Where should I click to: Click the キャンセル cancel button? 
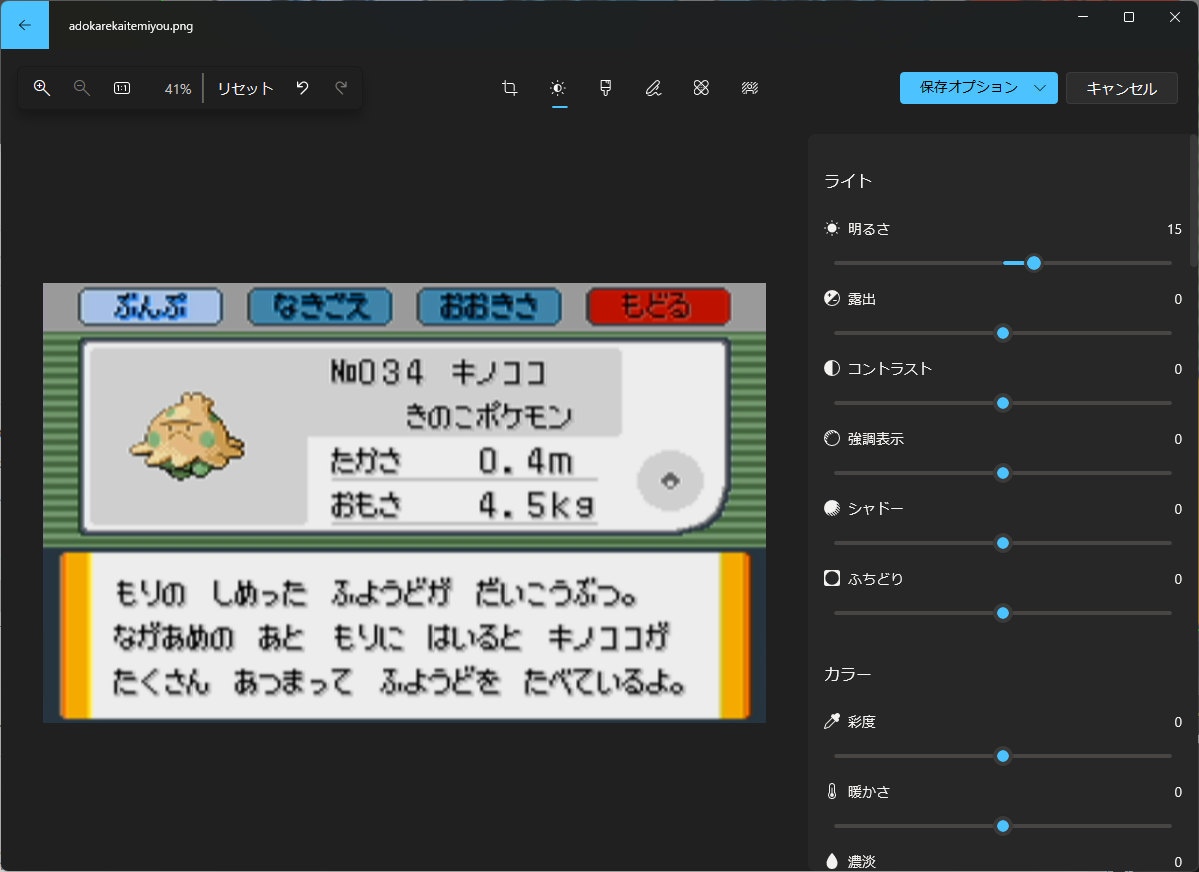1122,89
